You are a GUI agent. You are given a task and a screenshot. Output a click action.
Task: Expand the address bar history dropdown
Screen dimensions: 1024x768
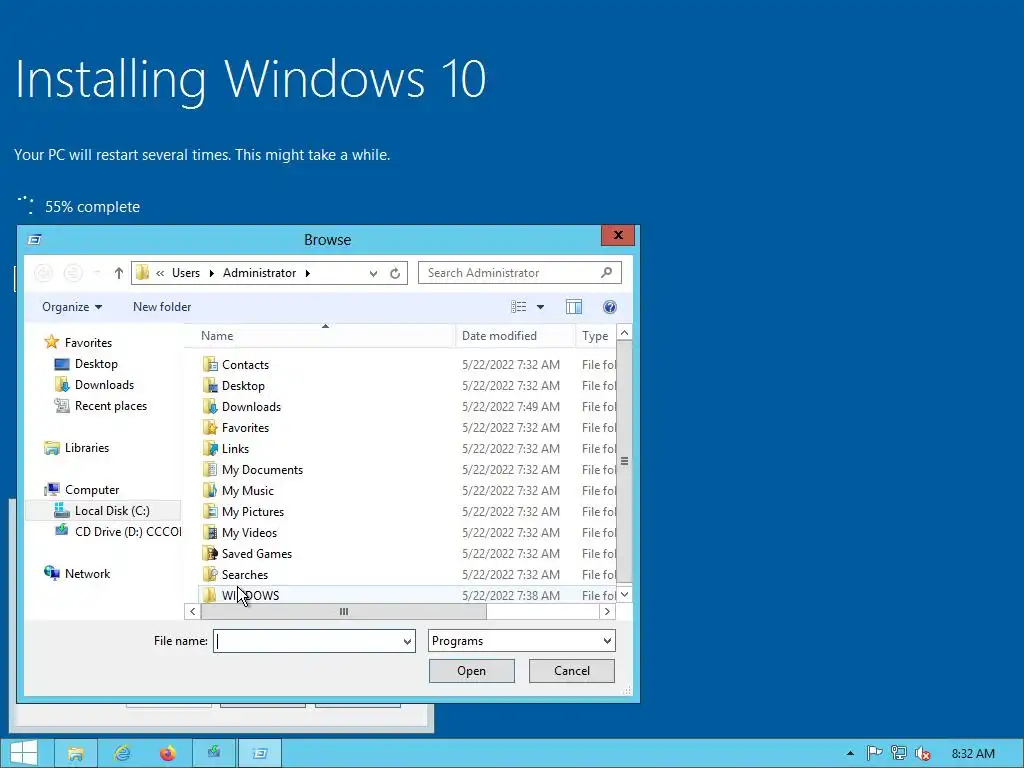[x=373, y=273]
